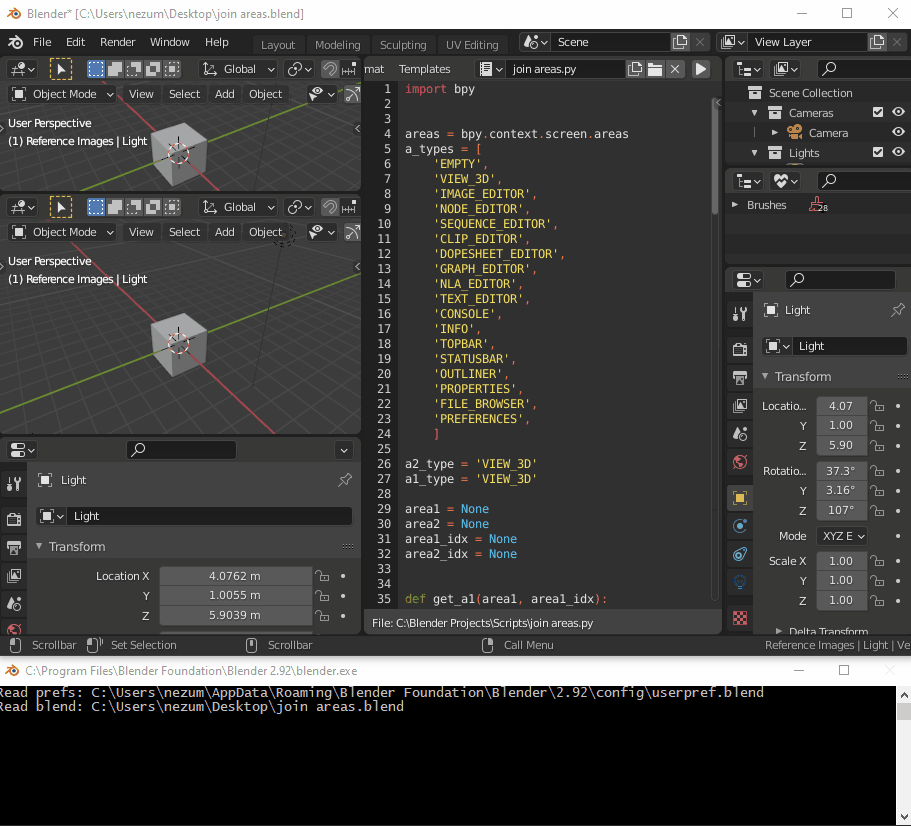Toggle snapping magnet in upper viewport

pos(330,69)
